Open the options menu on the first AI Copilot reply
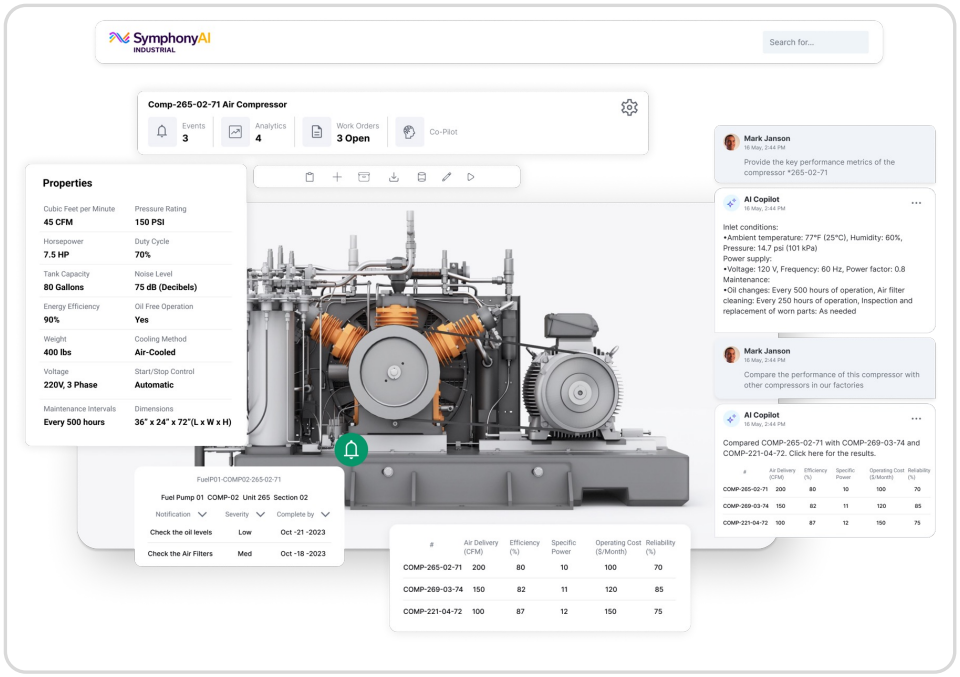960x677 pixels. (x=916, y=202)
